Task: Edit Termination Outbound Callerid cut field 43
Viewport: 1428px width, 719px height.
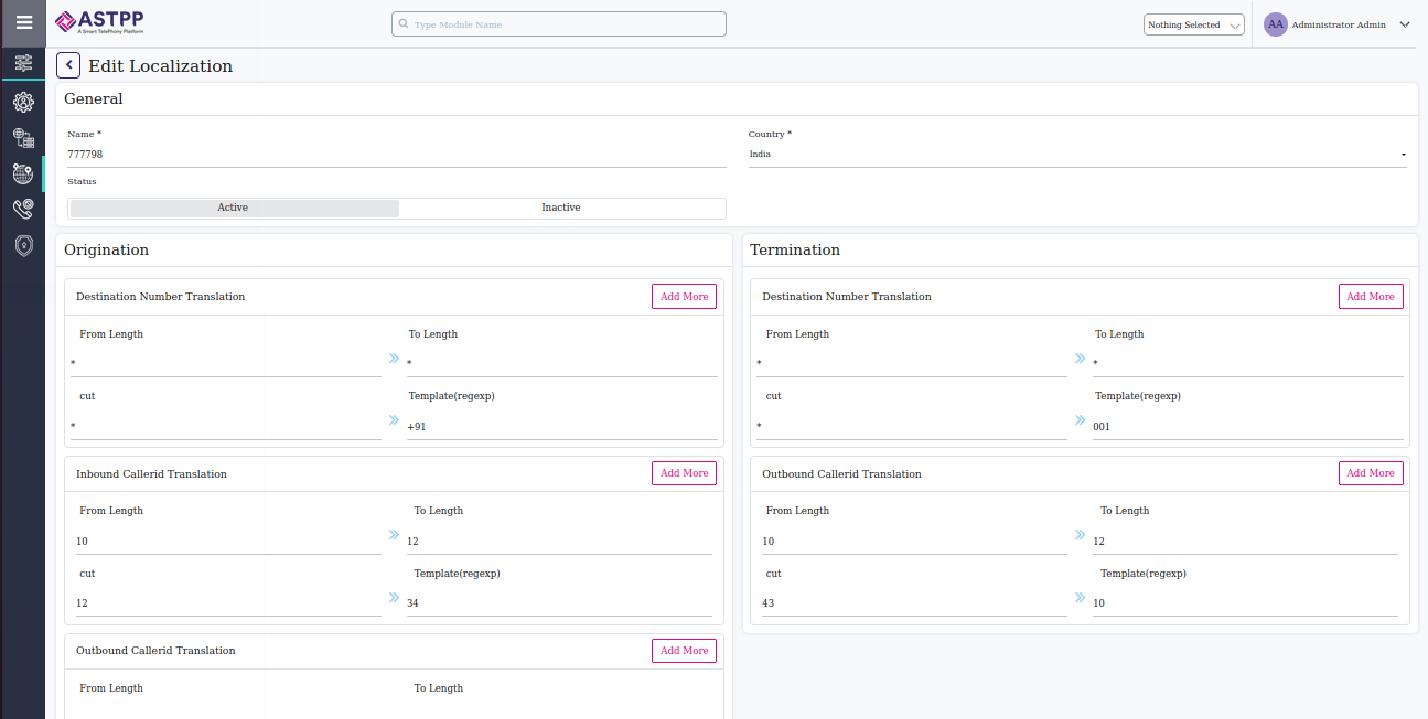Action: (x=914, y=603)
